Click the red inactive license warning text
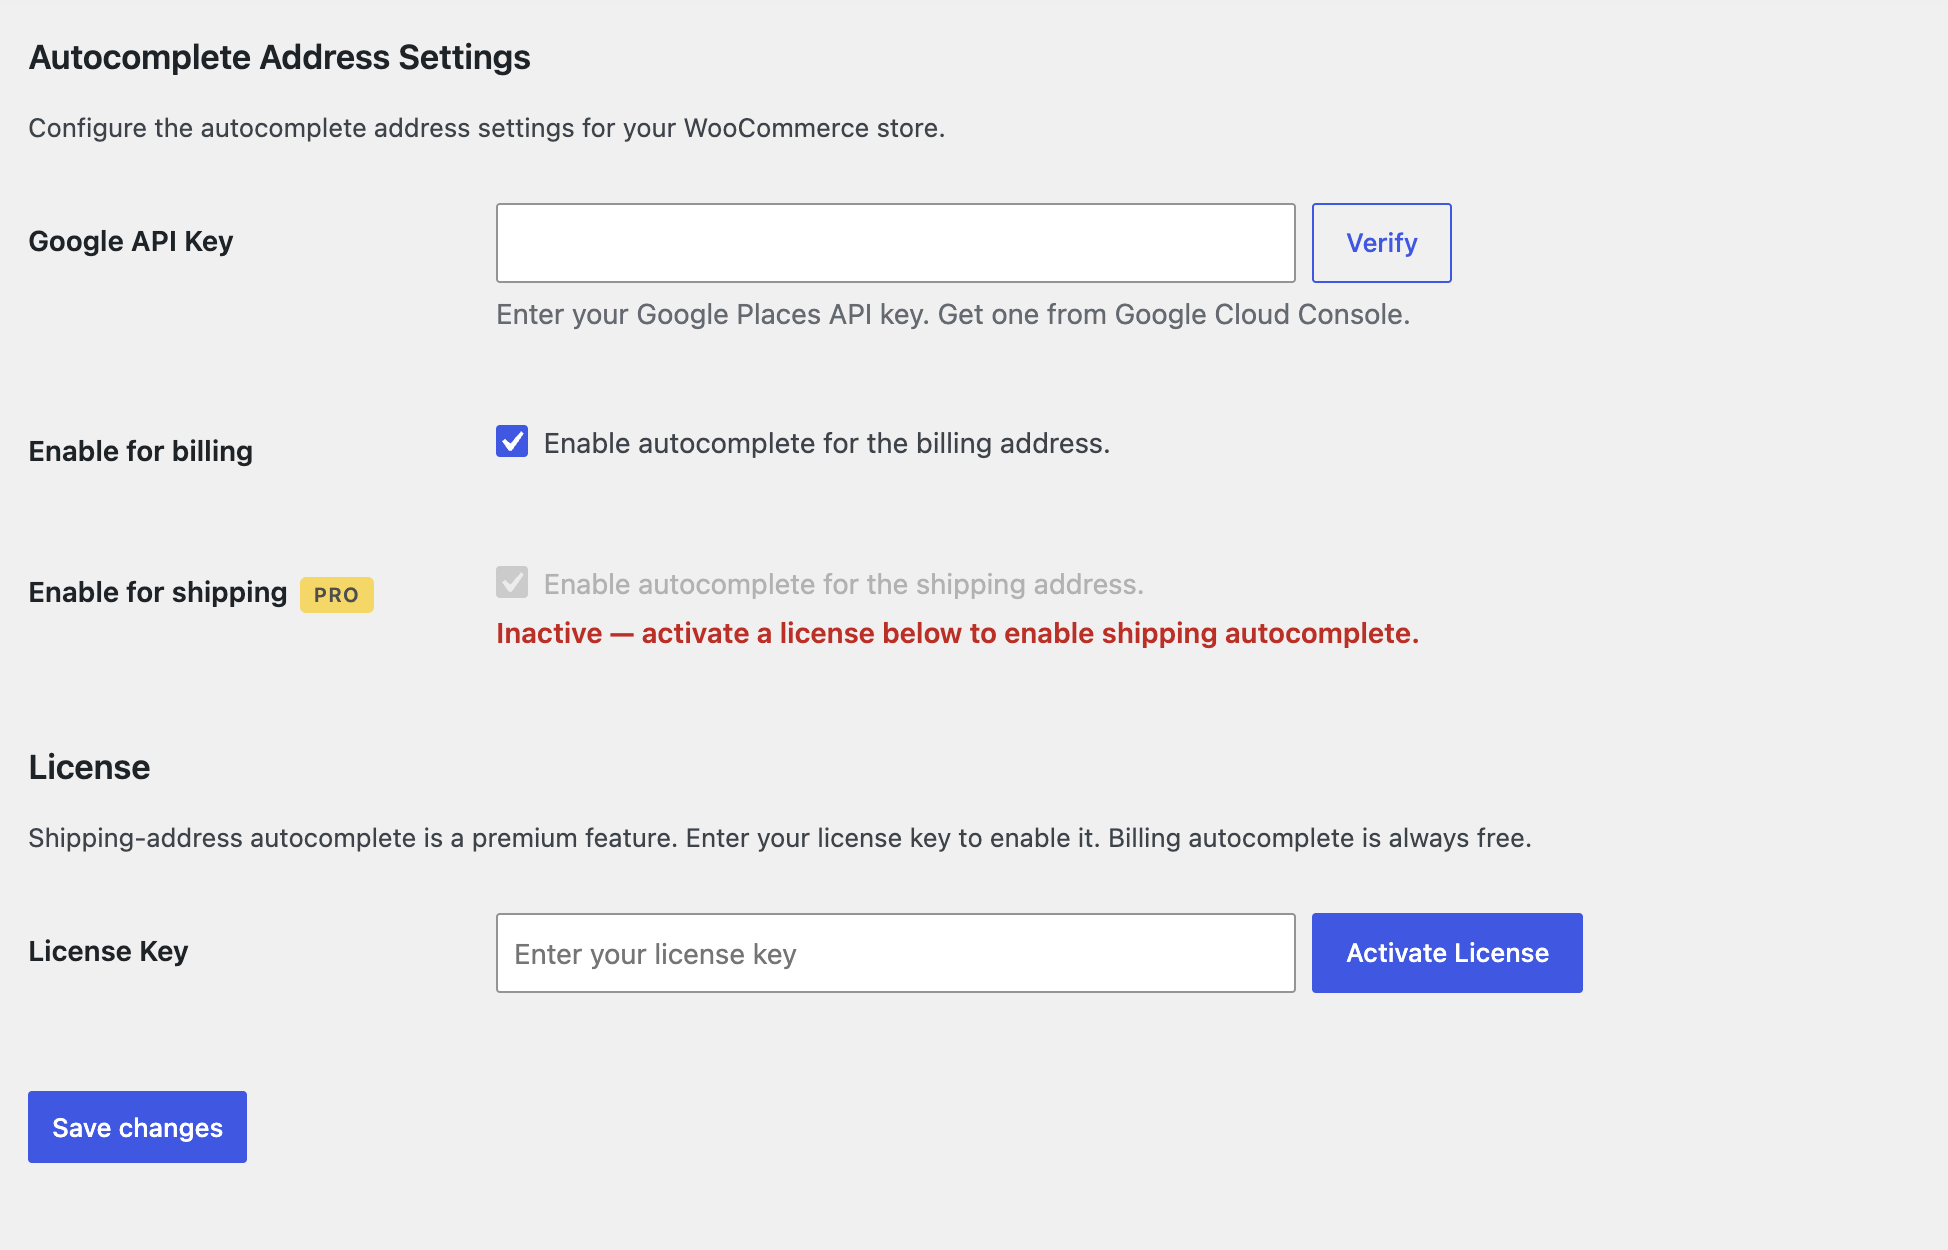The height and width of the screenshot is (1250, 1948). click(x=957, y=633)
